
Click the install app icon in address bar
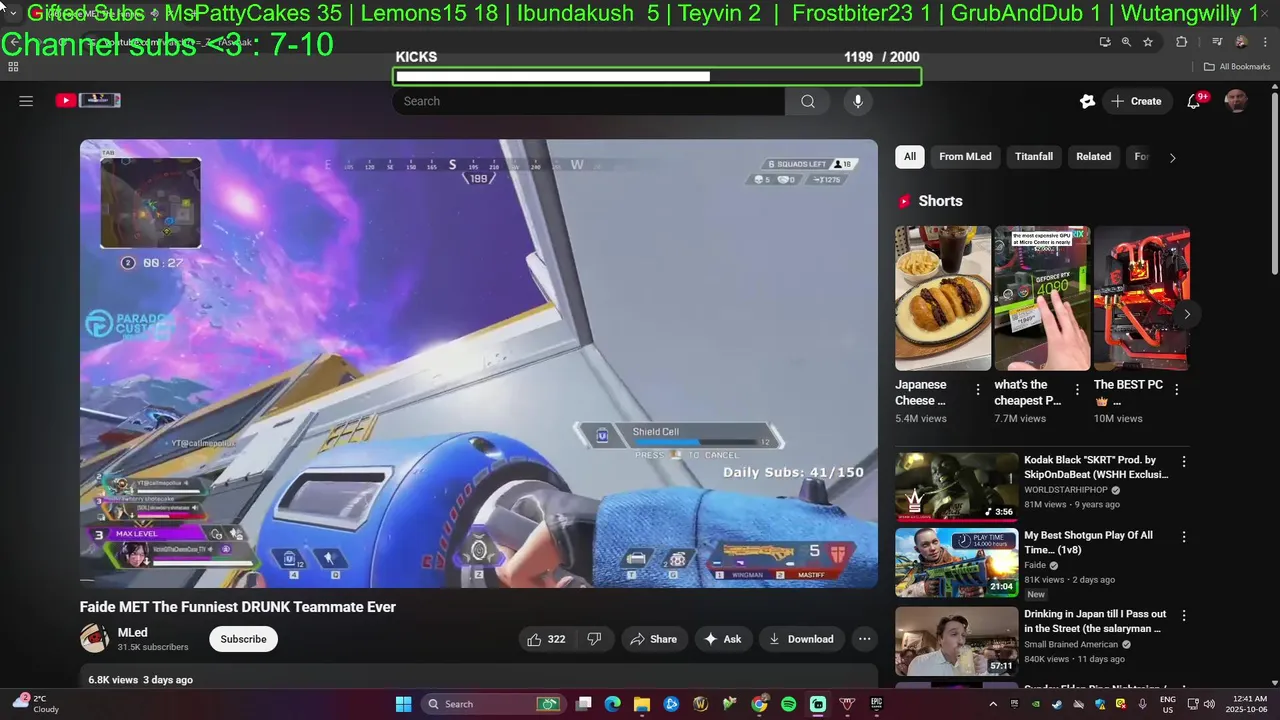(x=1105, y=42)
